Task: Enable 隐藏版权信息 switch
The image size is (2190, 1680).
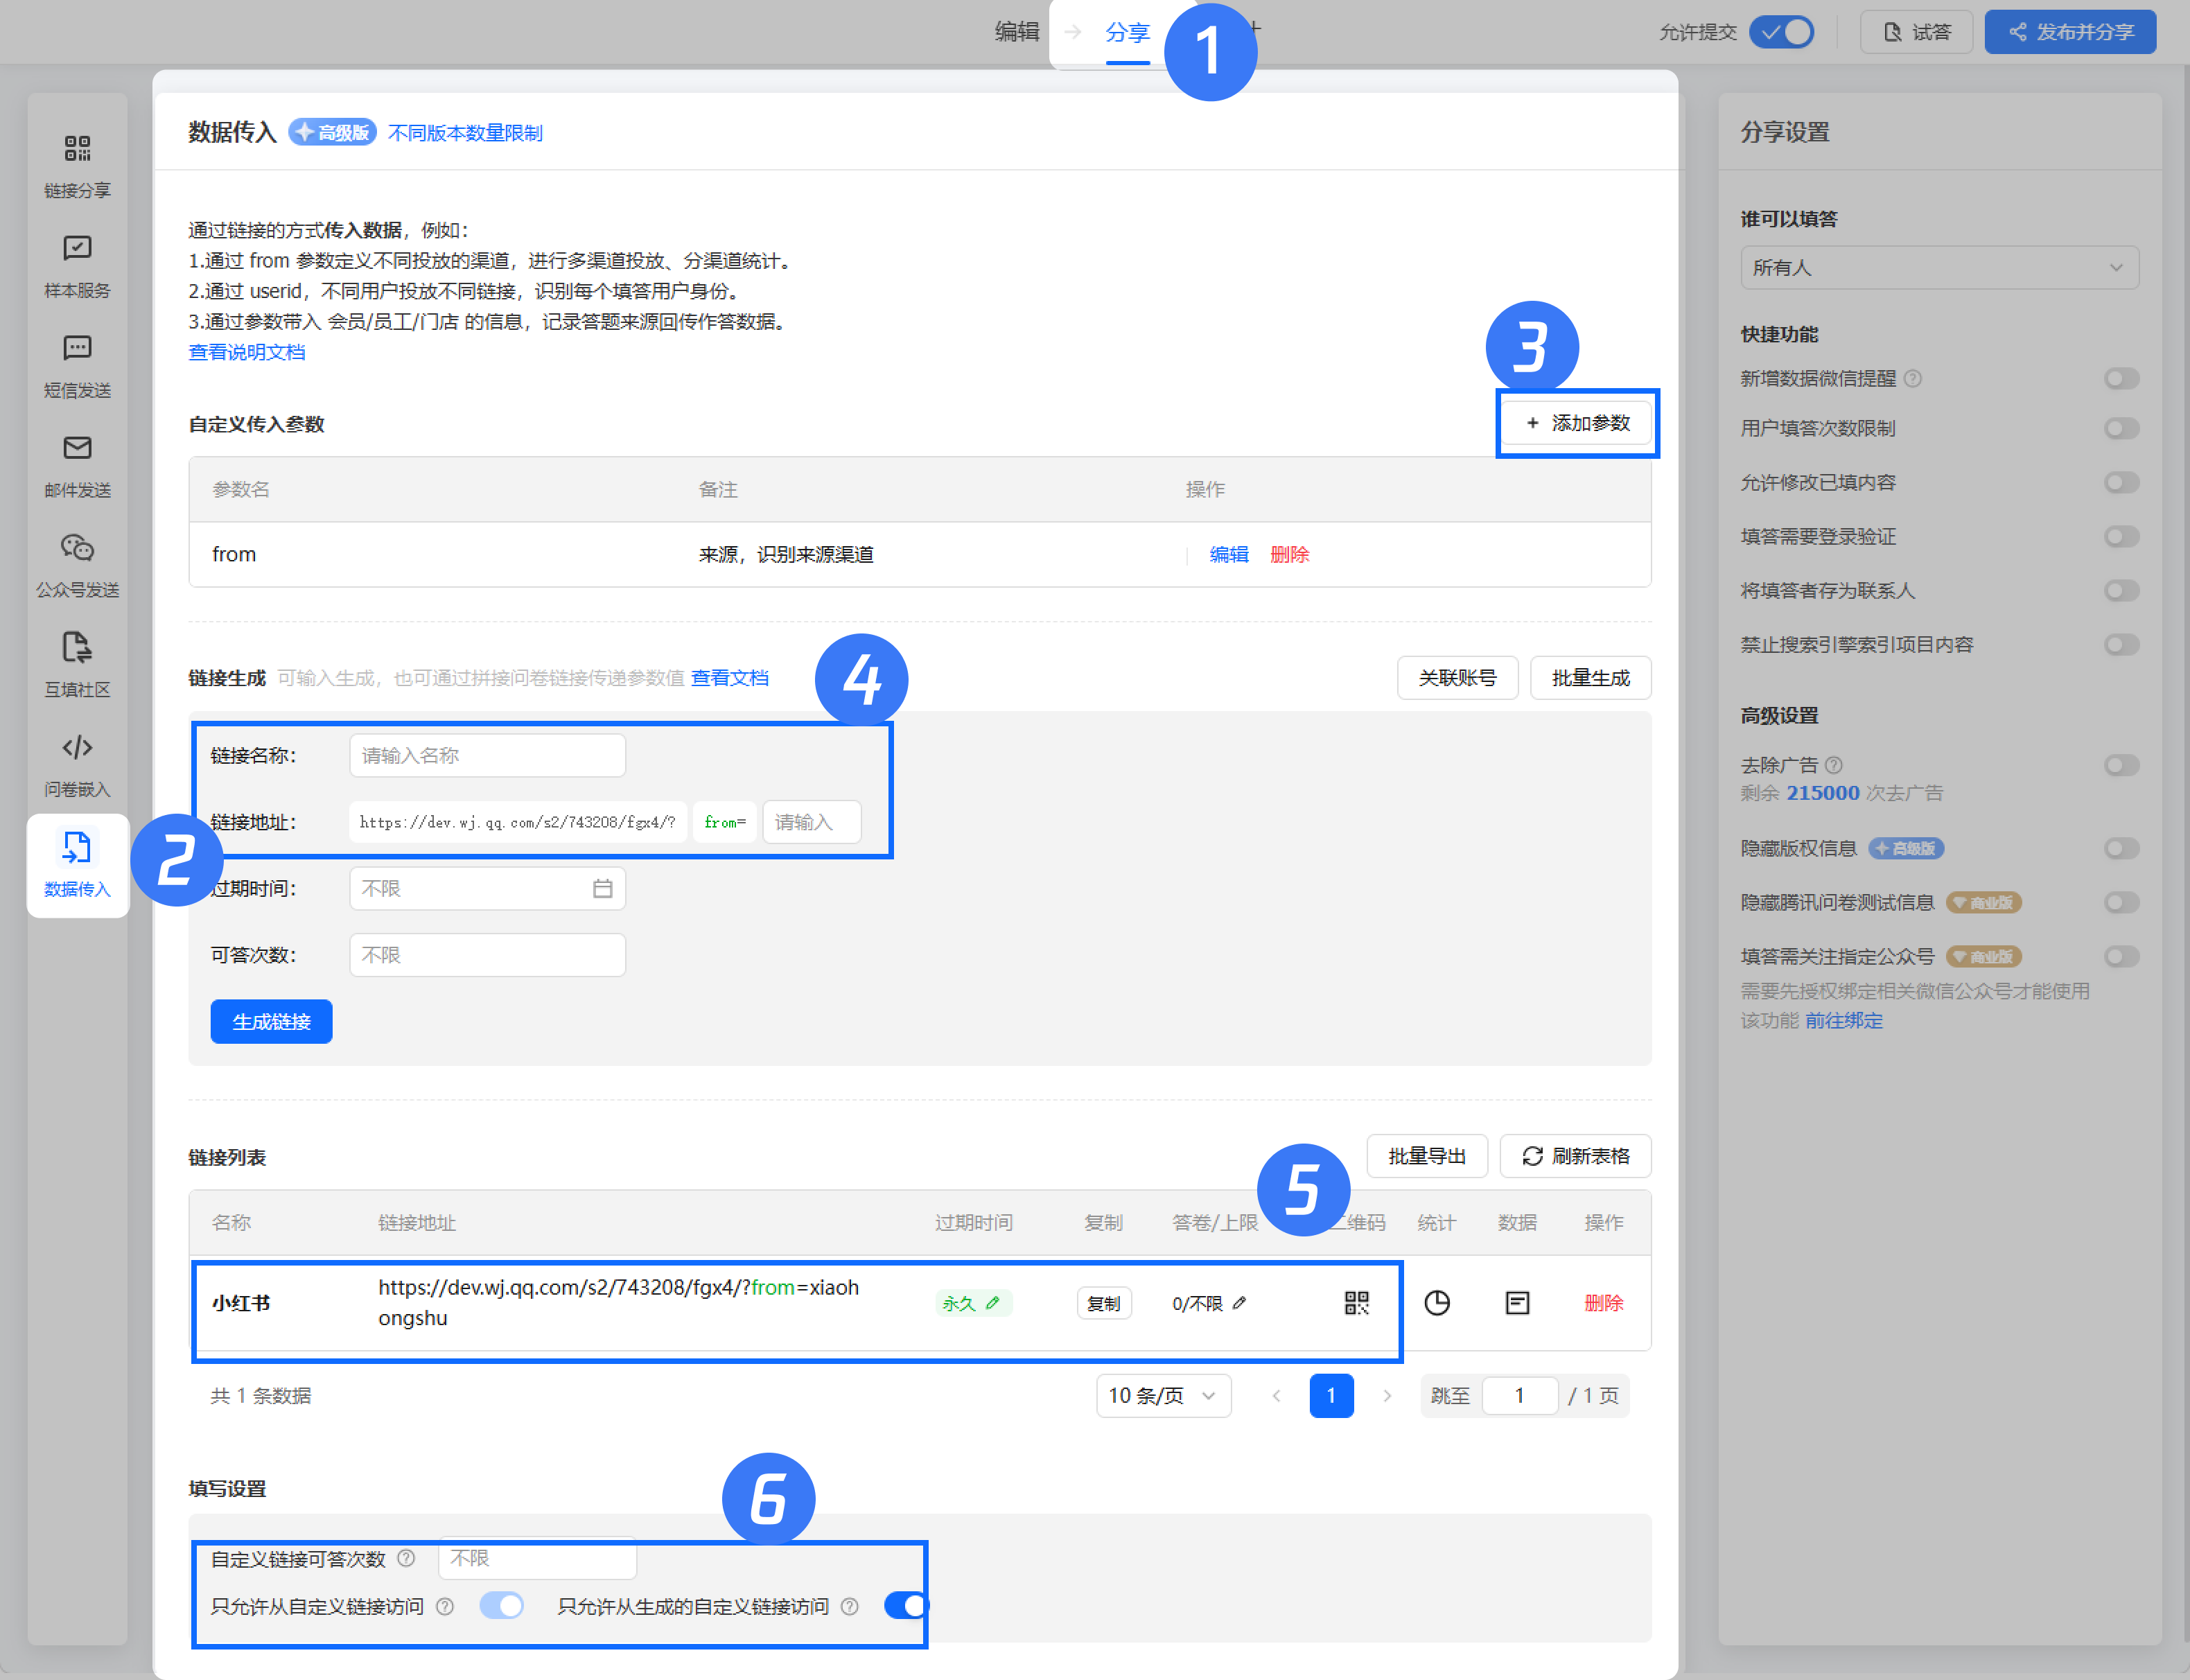Action: coord(2121,848)
